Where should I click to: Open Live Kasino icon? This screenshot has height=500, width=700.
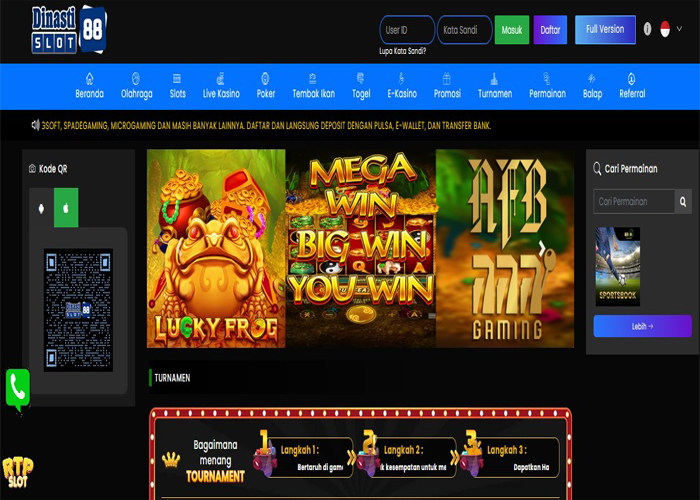(221, 79)
